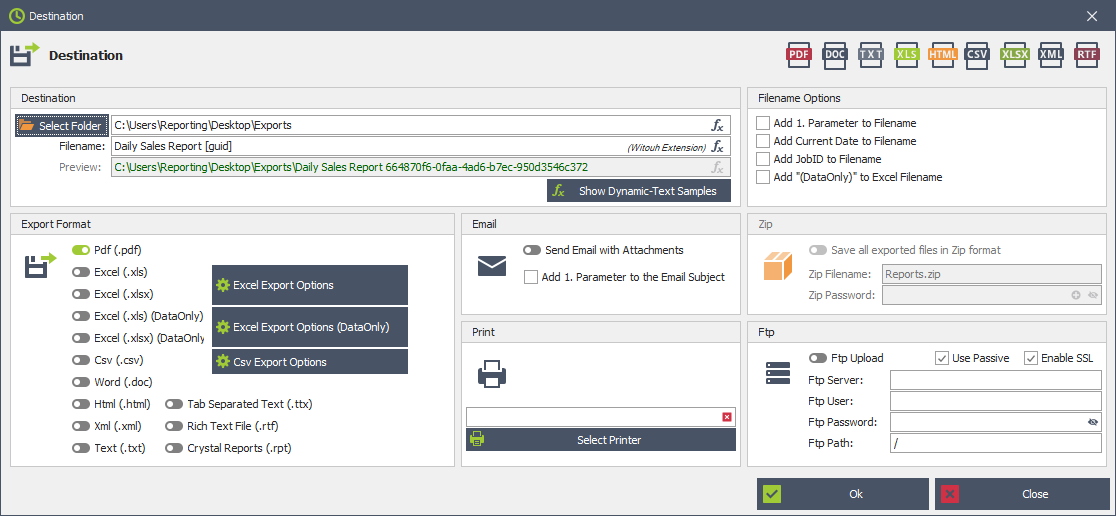Toggle Ftp Upload switch
1116x516 pixels.
[x=818, y=358]
